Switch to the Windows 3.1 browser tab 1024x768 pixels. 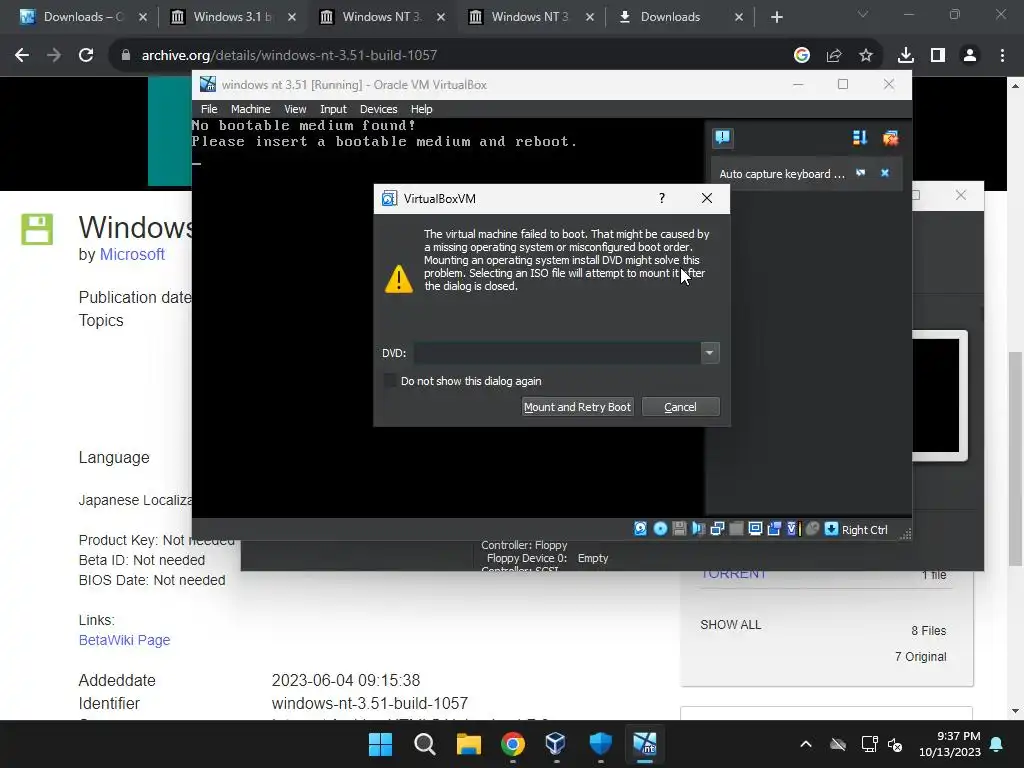tap(232, 17)
